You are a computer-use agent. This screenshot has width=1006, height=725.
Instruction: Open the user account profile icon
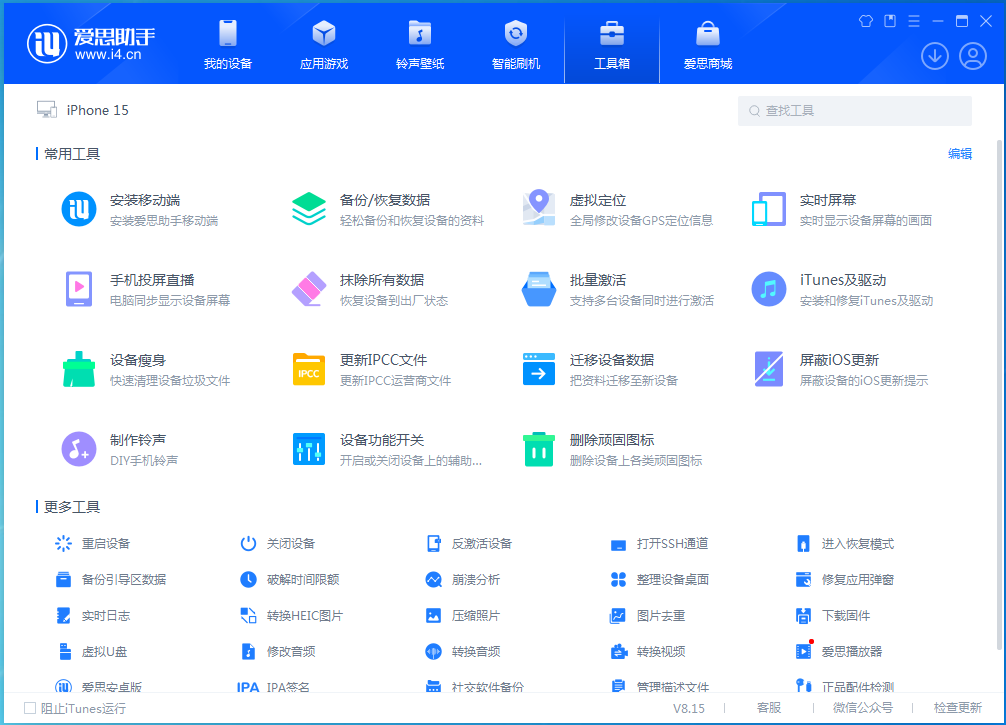(973, 56)
